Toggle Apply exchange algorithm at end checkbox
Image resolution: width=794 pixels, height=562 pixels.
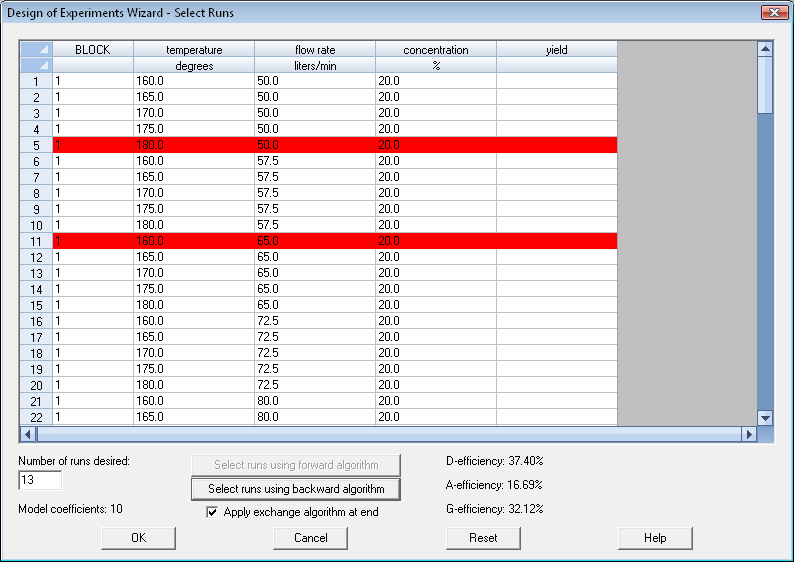[211, 512]
